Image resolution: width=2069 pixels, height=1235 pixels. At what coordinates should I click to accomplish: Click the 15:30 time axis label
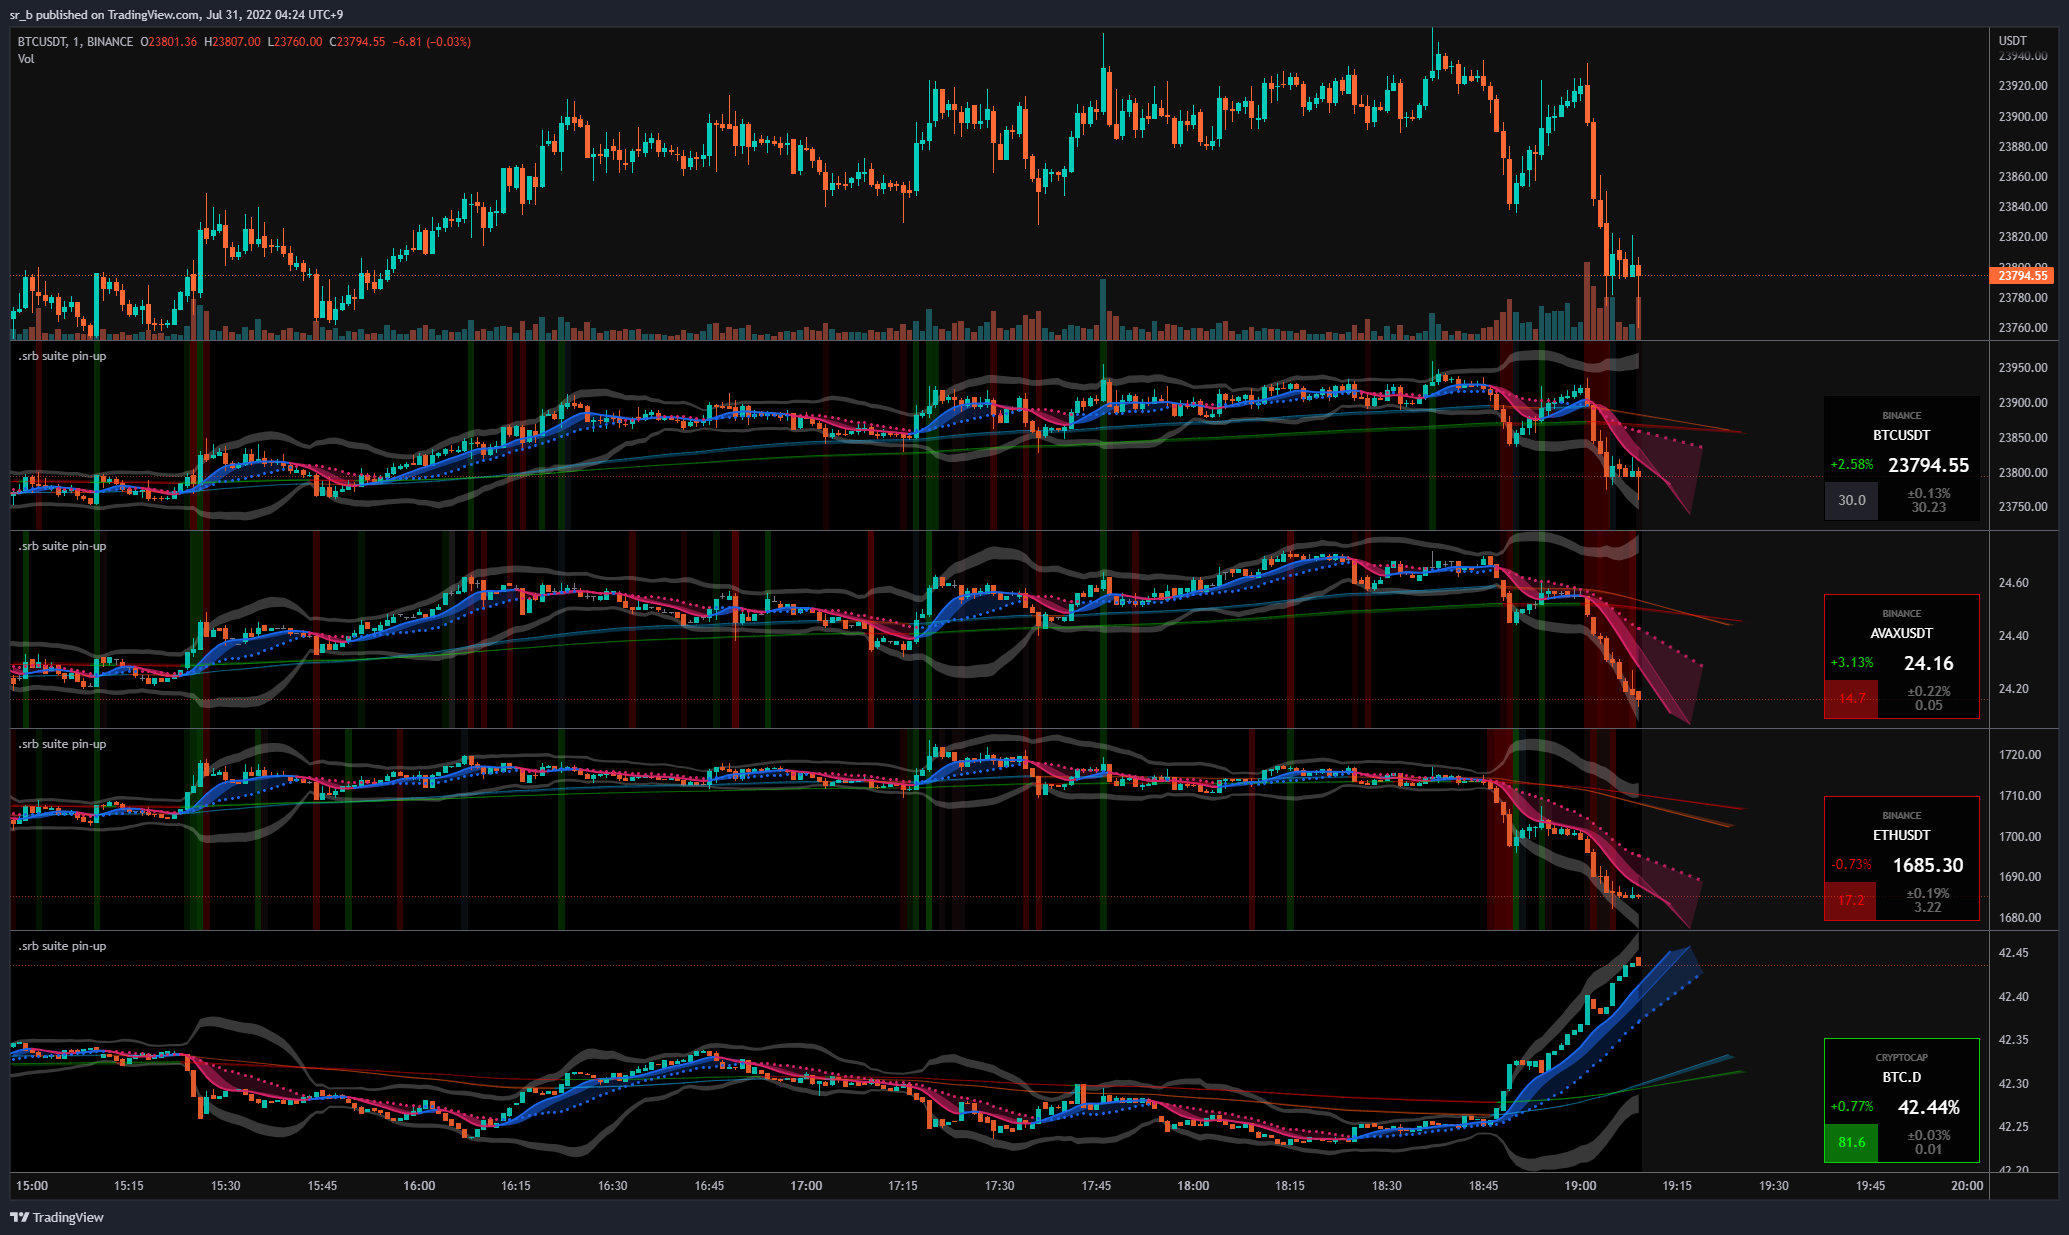[x=226, y=1186]
